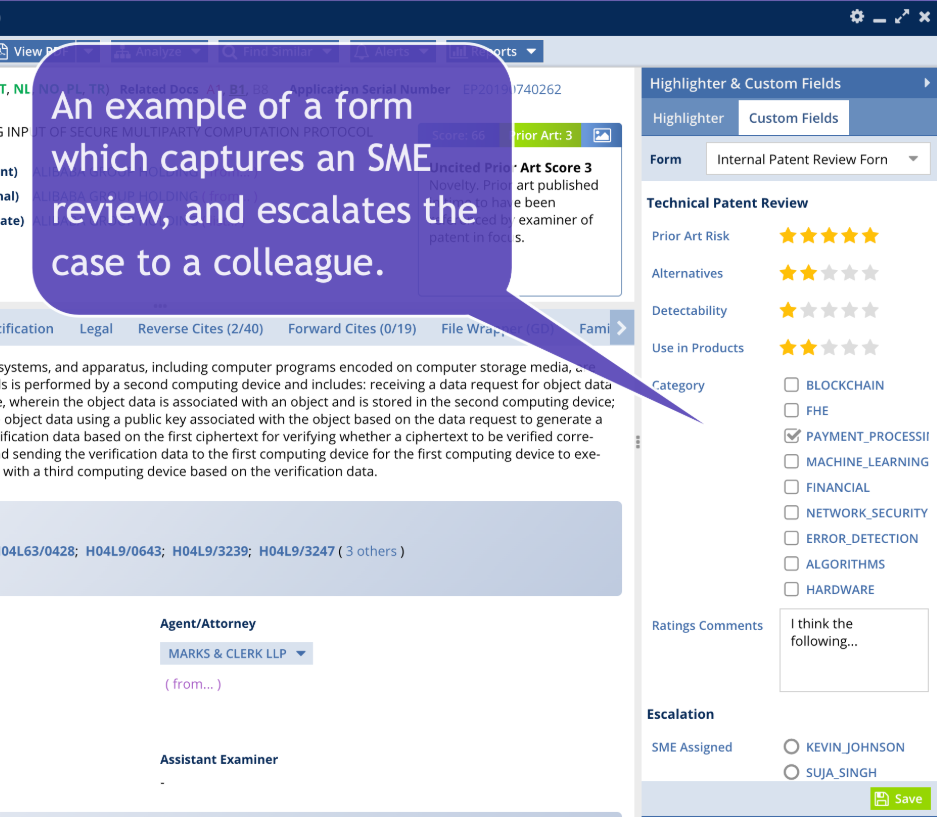Screen dimensions: 937x817
Task: Set Use in Products to three stars
Action: click(829, 348)
